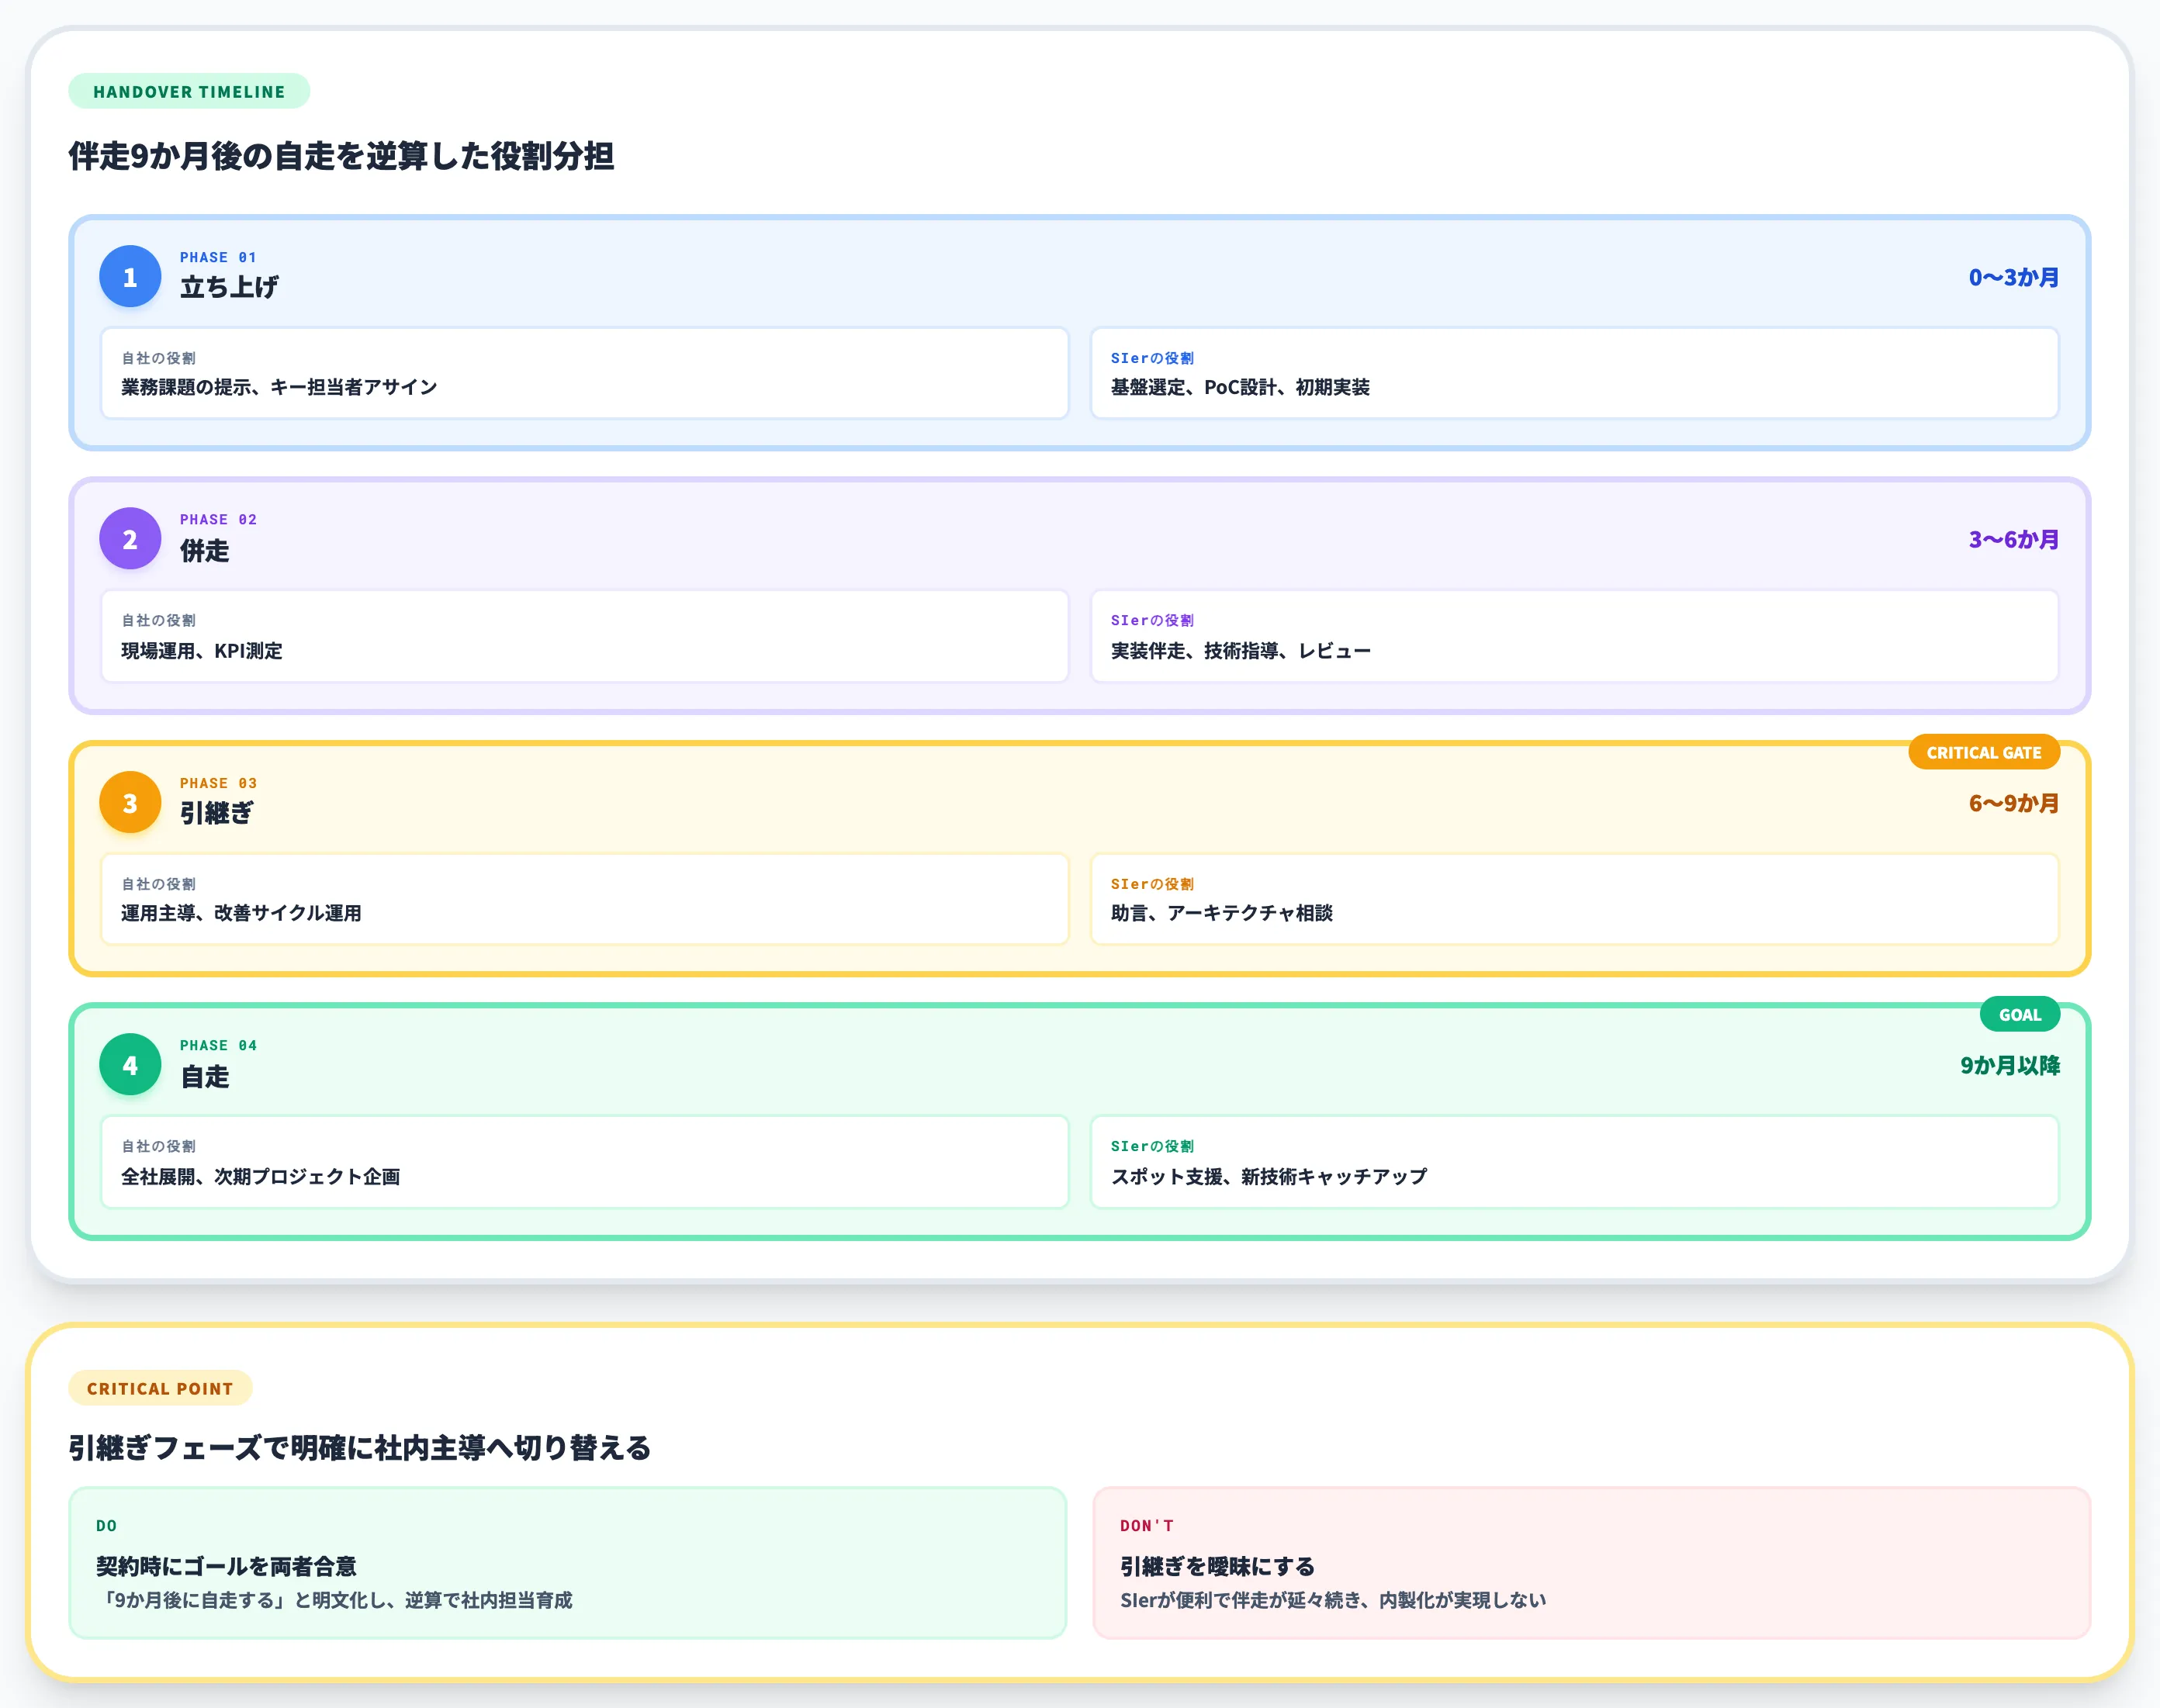Viewport: 2160px width, 1708px height.
Task: Select SIerの役割 card with 基盤選定、PoC設計
Action: pos(1575,373)
